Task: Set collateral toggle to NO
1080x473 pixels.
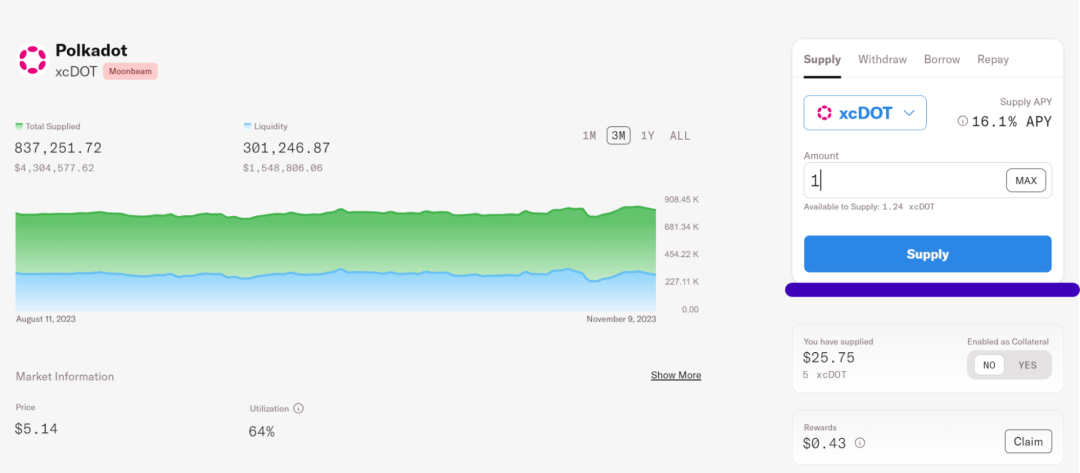Action: pyautogui.click(x=988, y=365)
